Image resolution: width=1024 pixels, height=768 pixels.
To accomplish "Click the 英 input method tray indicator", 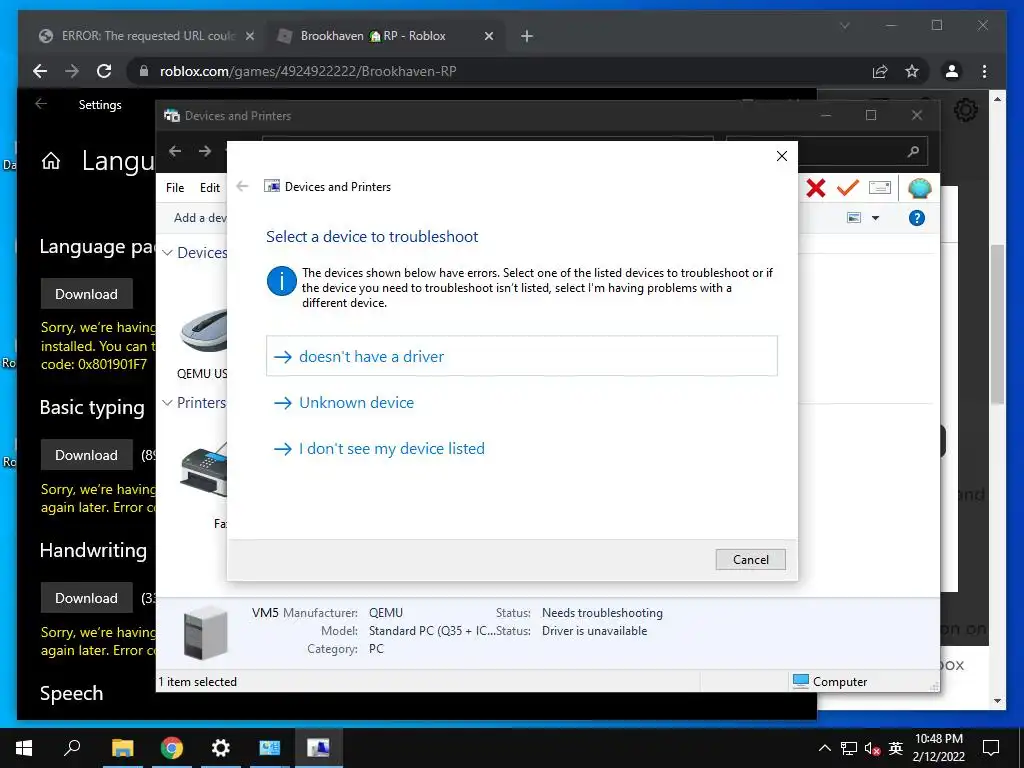I will tap(896, 748).
